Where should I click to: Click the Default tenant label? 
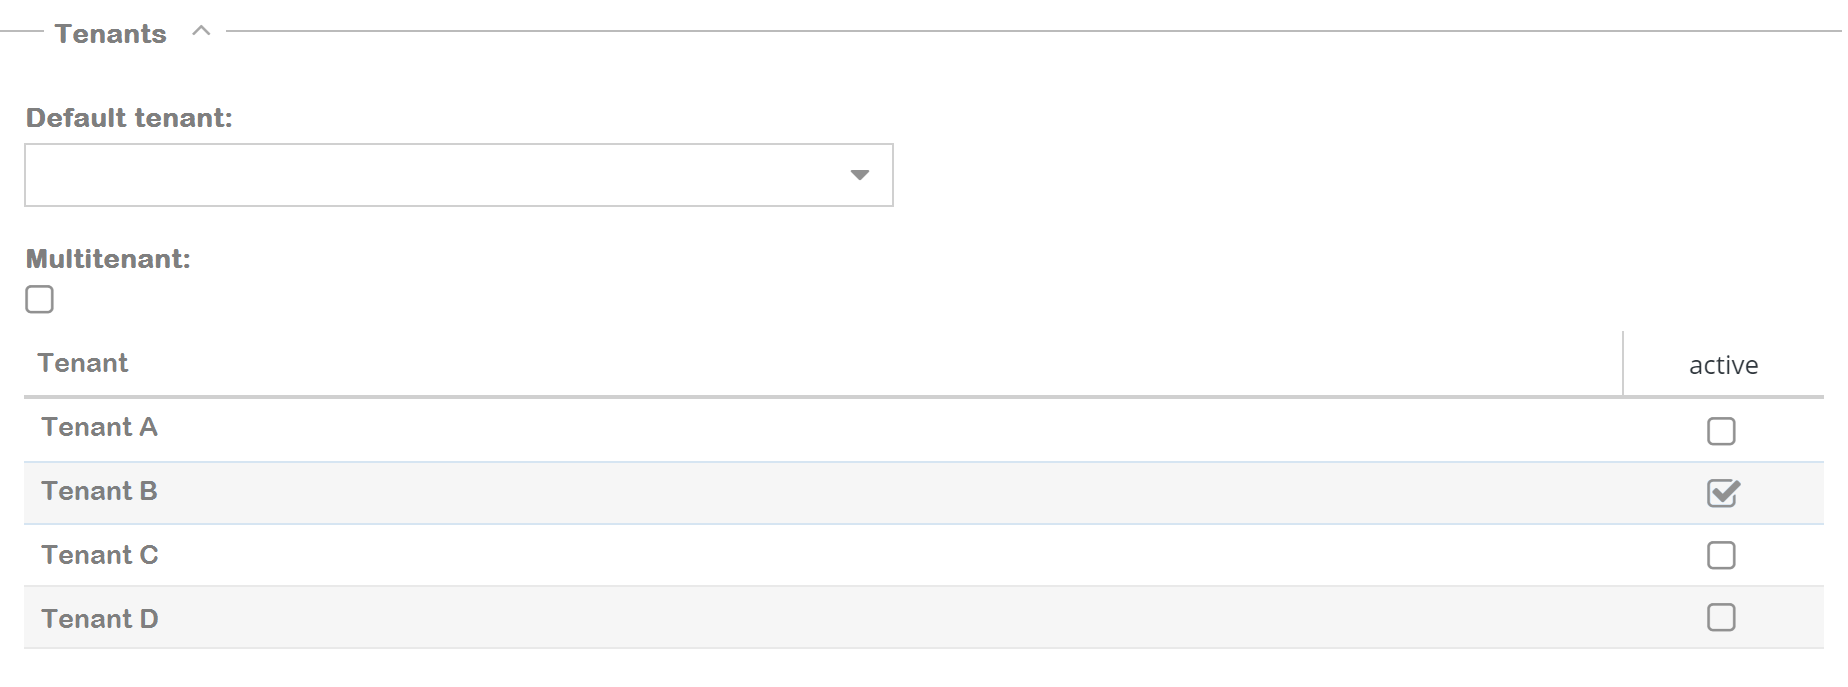pos(129,118)
